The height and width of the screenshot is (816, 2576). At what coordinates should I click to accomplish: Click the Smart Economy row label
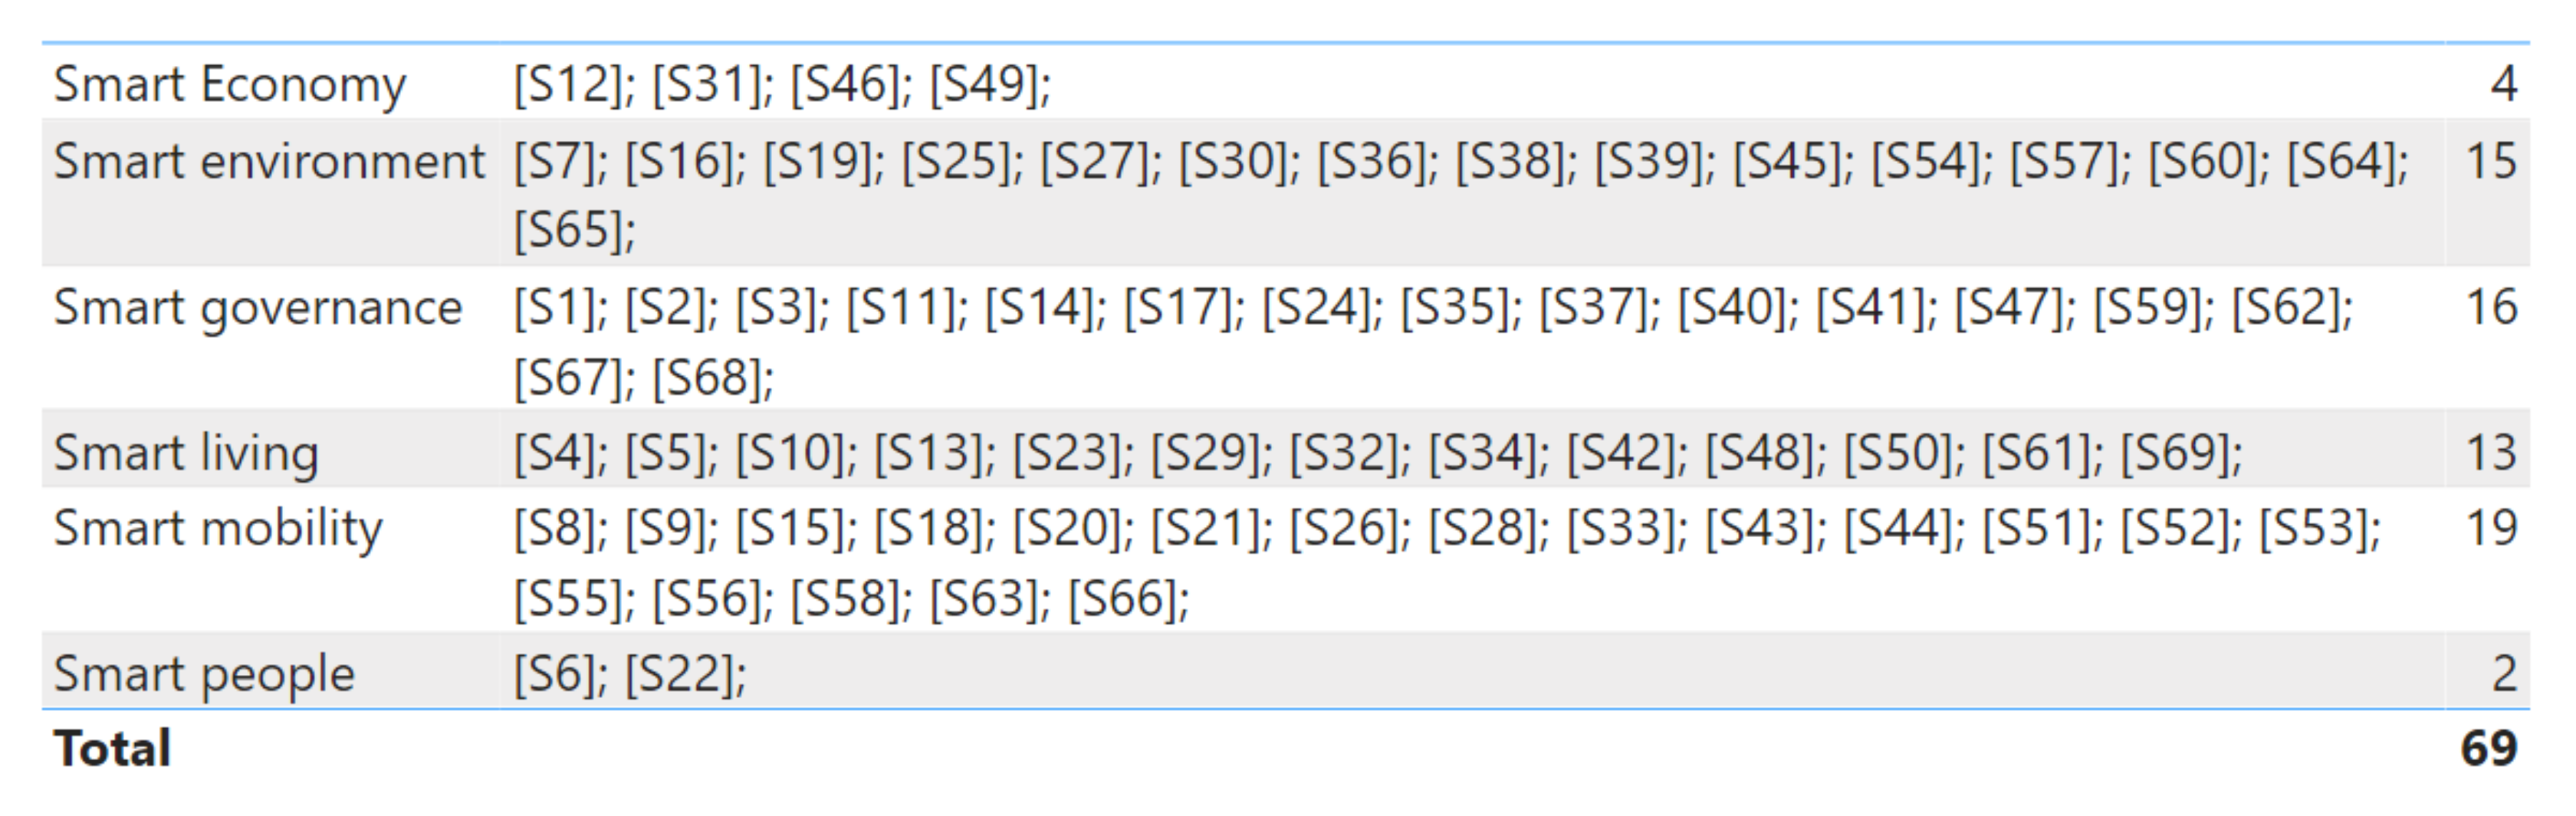pyautogui.click(x=230, y=84)
